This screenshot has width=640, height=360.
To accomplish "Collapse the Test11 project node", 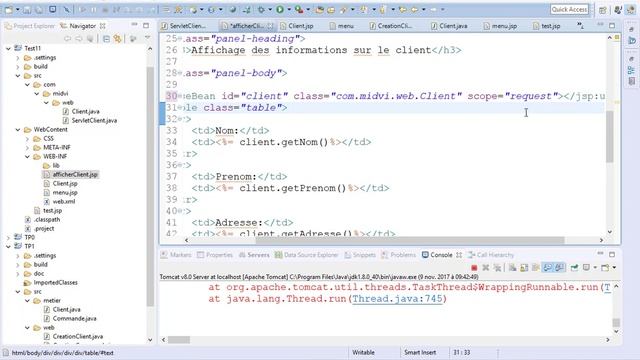I will (x=8, y=48).
